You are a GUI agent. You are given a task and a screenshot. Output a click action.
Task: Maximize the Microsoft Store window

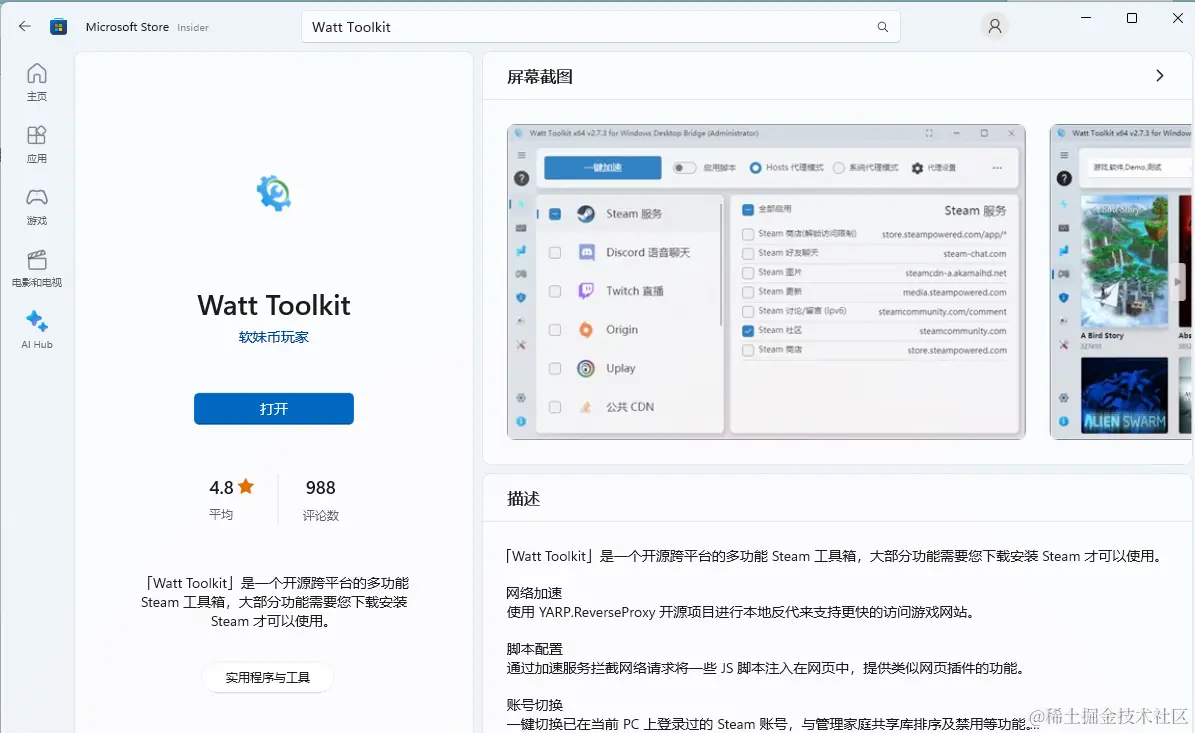pos(1132,18)
